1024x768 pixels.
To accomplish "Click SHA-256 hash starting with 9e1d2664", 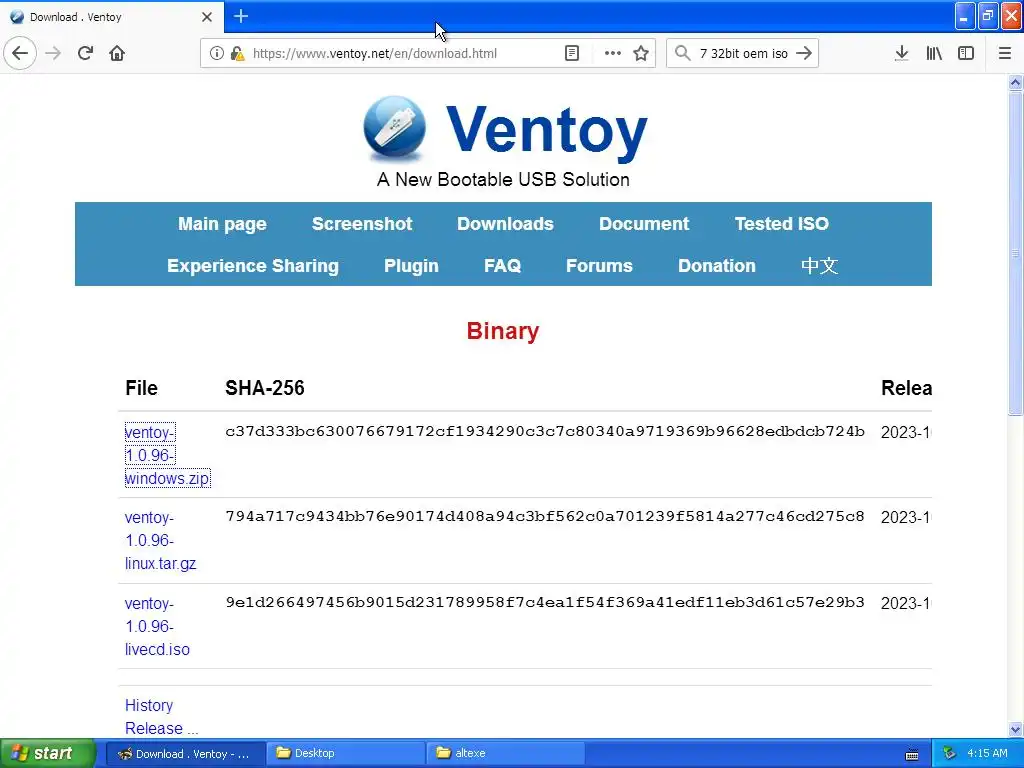I will [545, 601].
